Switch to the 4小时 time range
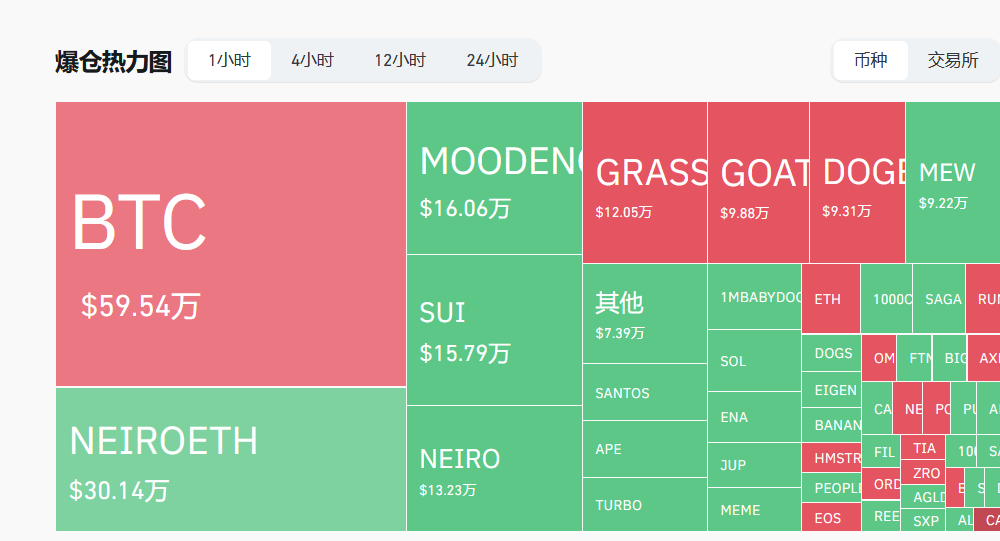Viewport: 1000px width, 541px height. (312, 61)
